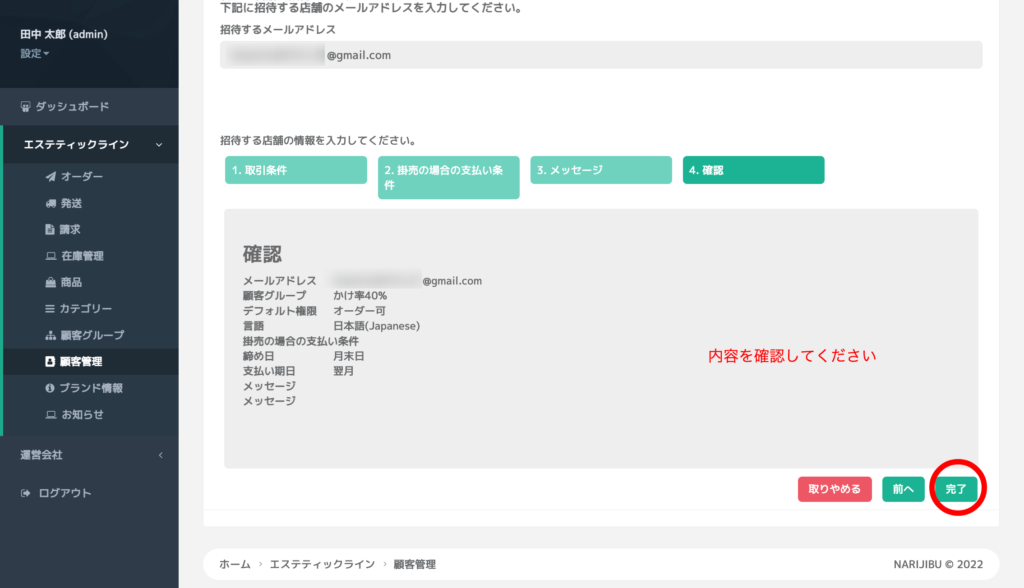Click the truck icon beside 発送

point(51,203)
